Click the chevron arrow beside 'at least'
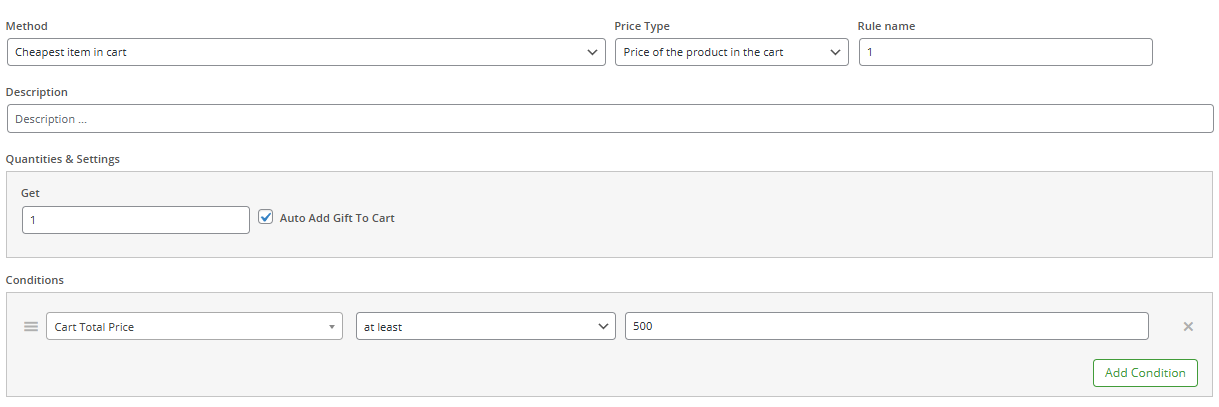Viewport: 1219px width, 407px height. (603, 327)
